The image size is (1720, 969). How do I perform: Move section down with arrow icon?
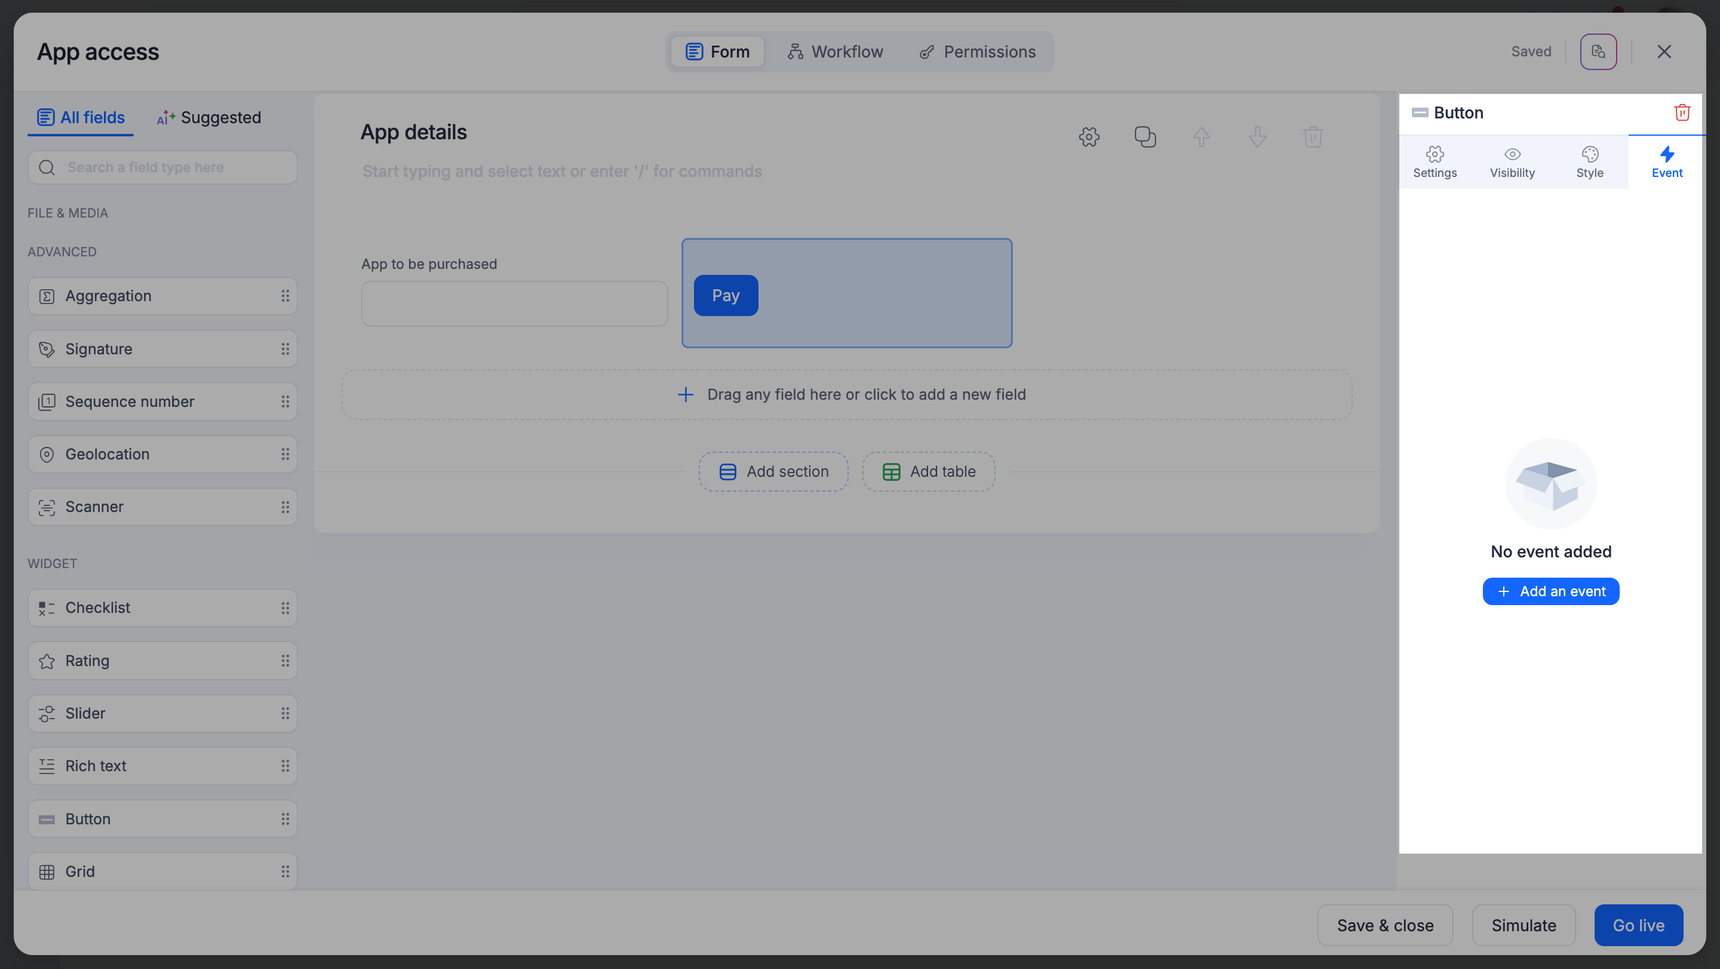click(x=1257, y=137)
